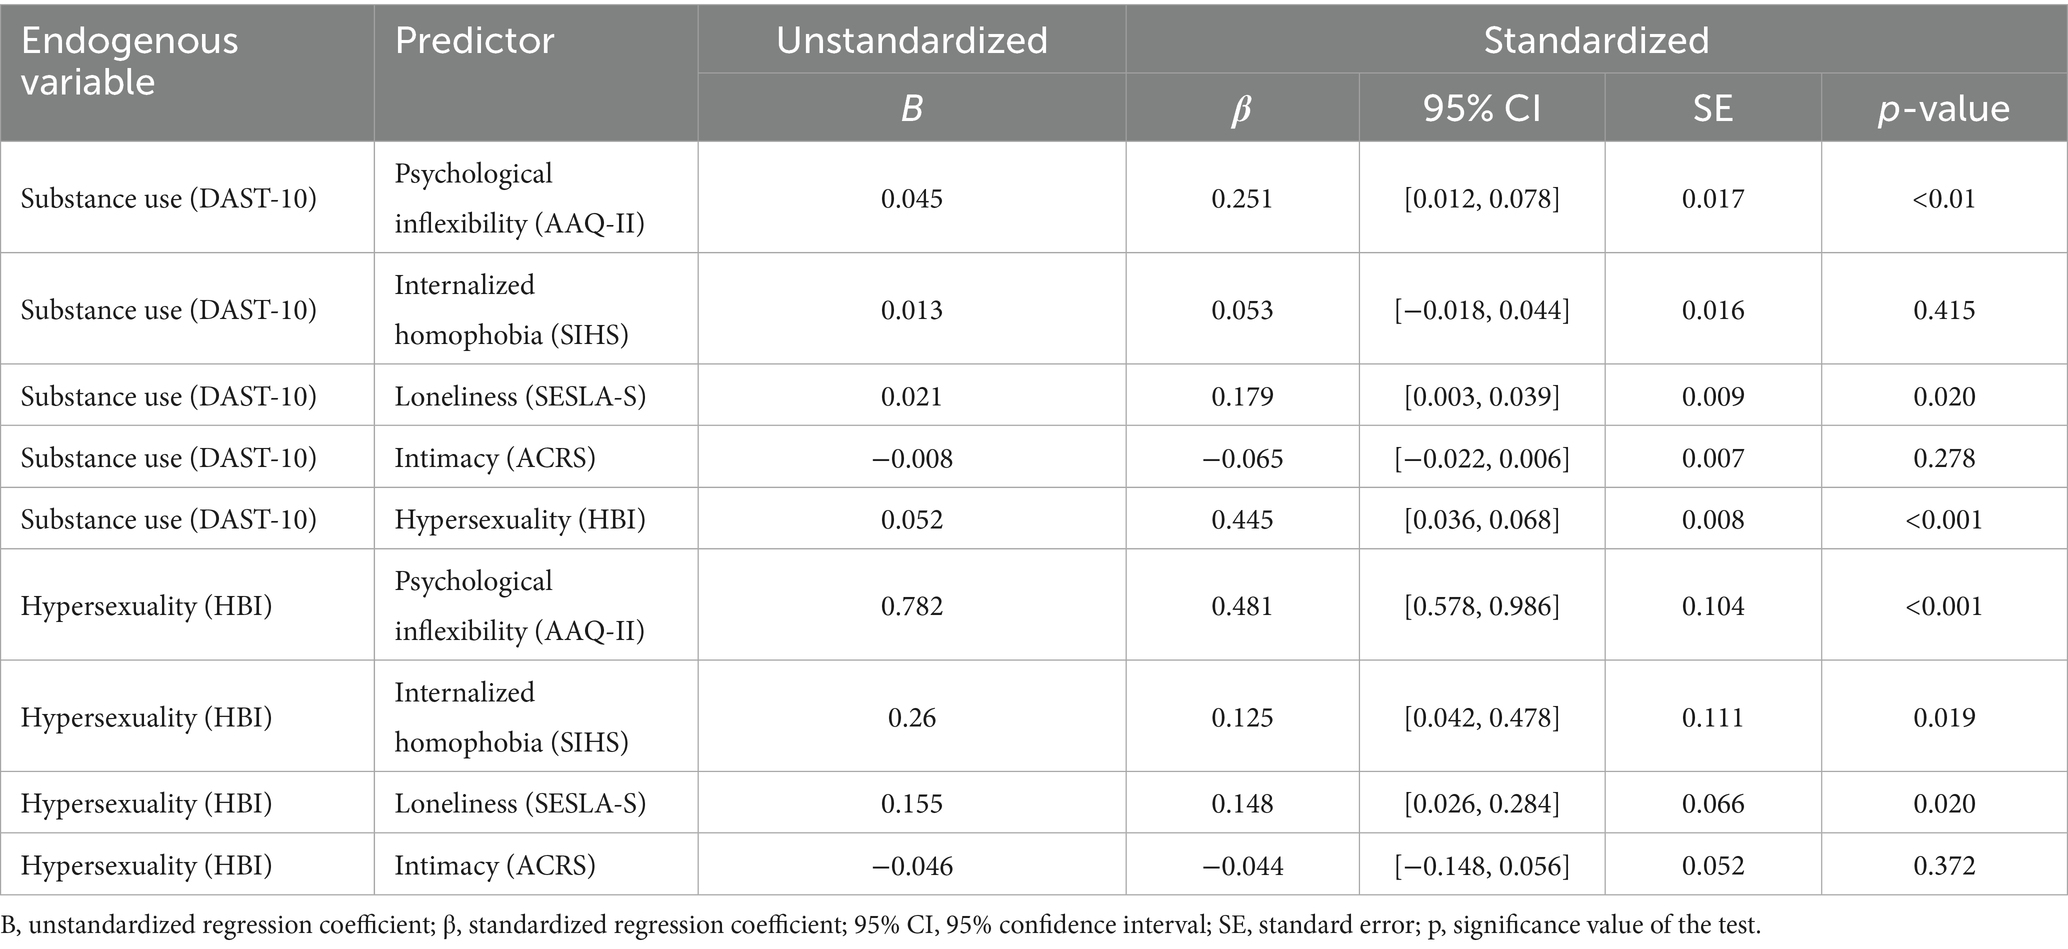Click the B value 0.26
Viewport: 2068px width, 949px height.
pyautogui.click(x=911, y=717)
